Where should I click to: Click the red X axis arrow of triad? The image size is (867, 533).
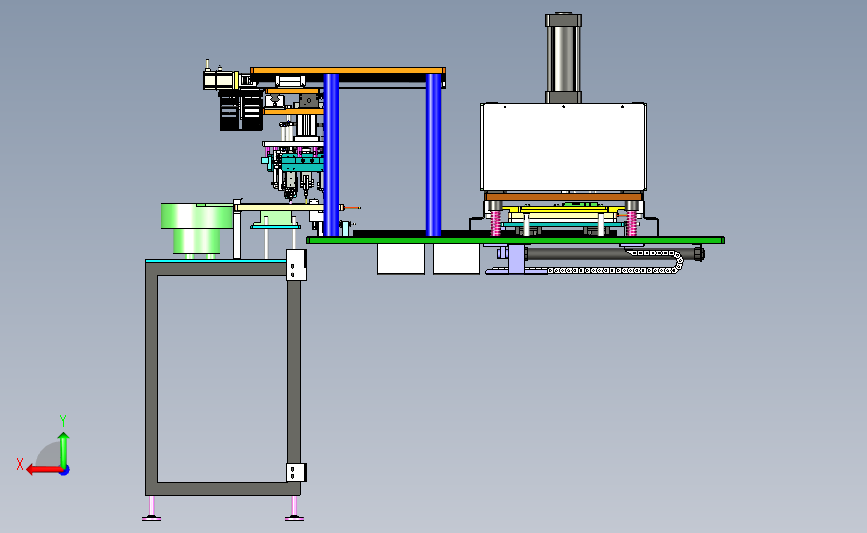43,470
